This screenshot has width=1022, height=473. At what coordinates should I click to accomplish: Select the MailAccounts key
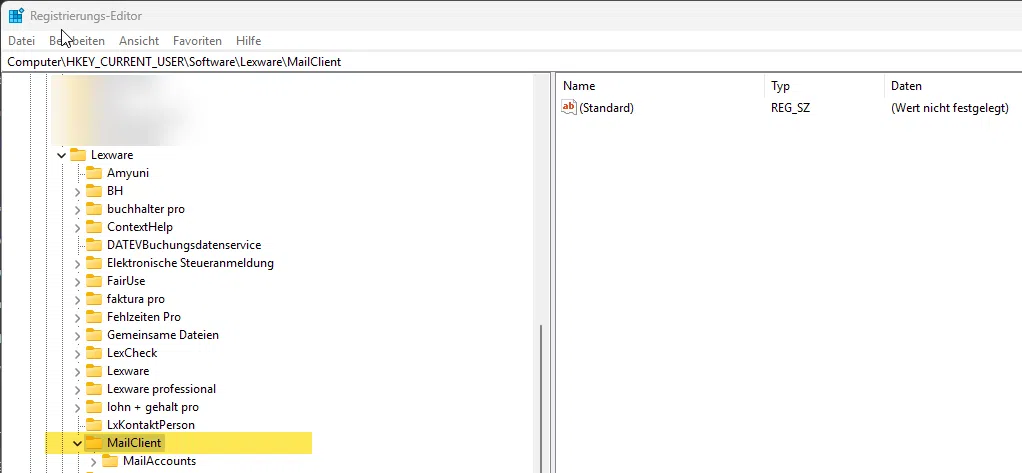(159, 461)
